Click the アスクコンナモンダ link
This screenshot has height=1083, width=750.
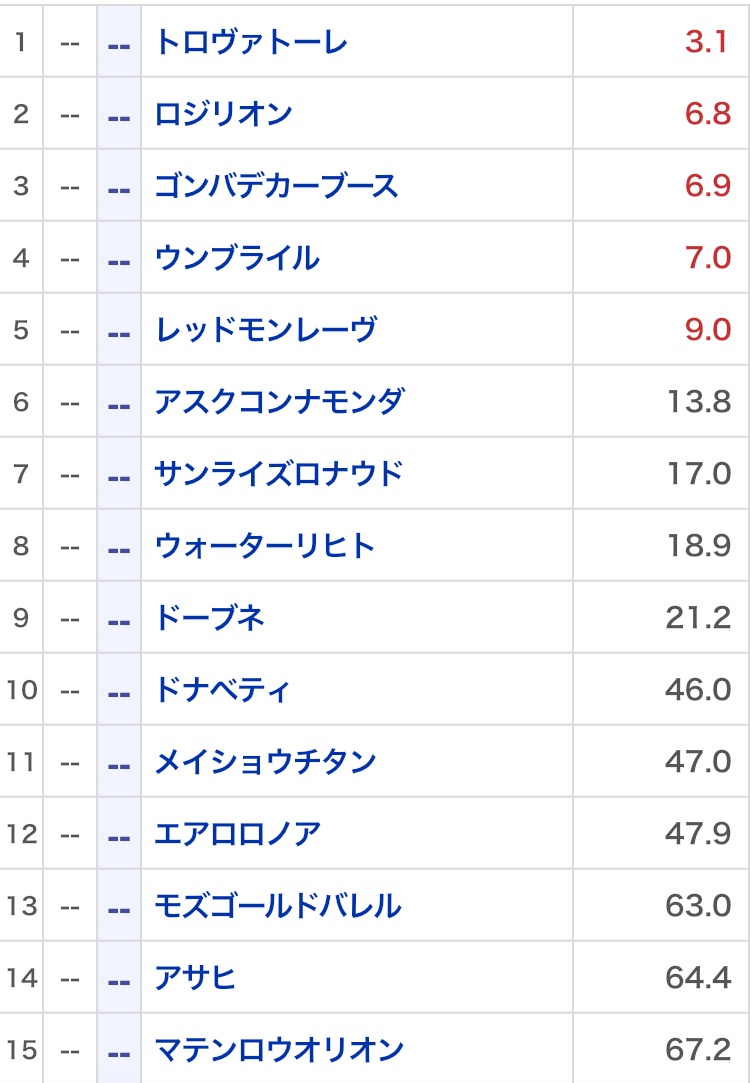(x=279, y=402)
